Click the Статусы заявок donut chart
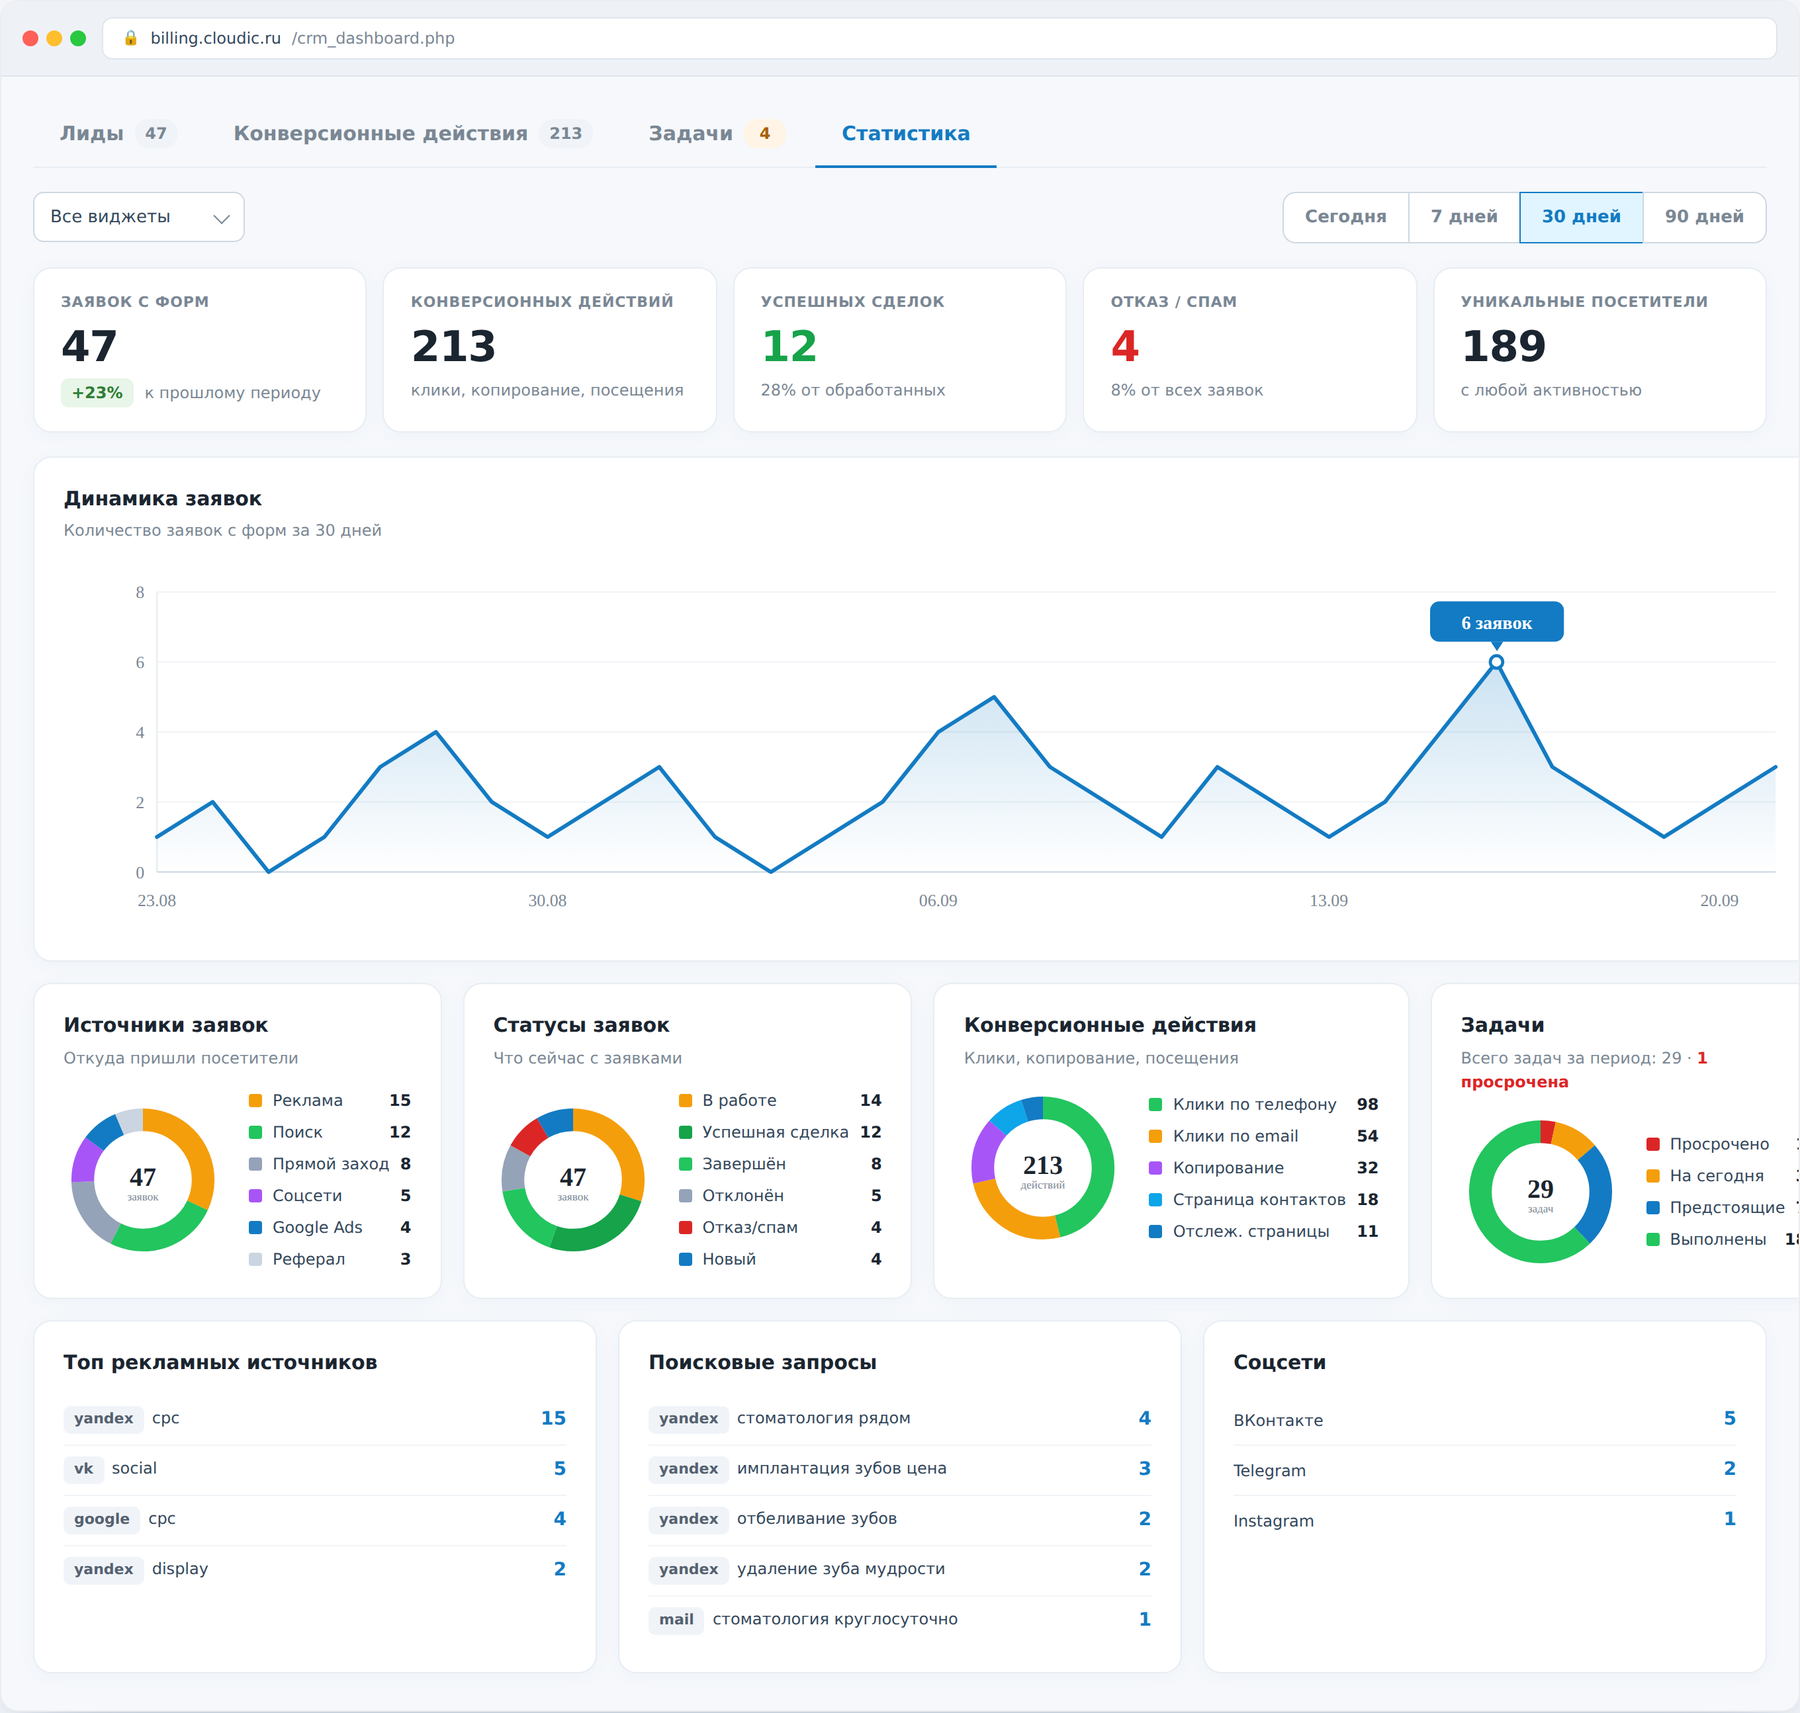The height and width of the screenshot is (1713, 1800). (573, 1179)
